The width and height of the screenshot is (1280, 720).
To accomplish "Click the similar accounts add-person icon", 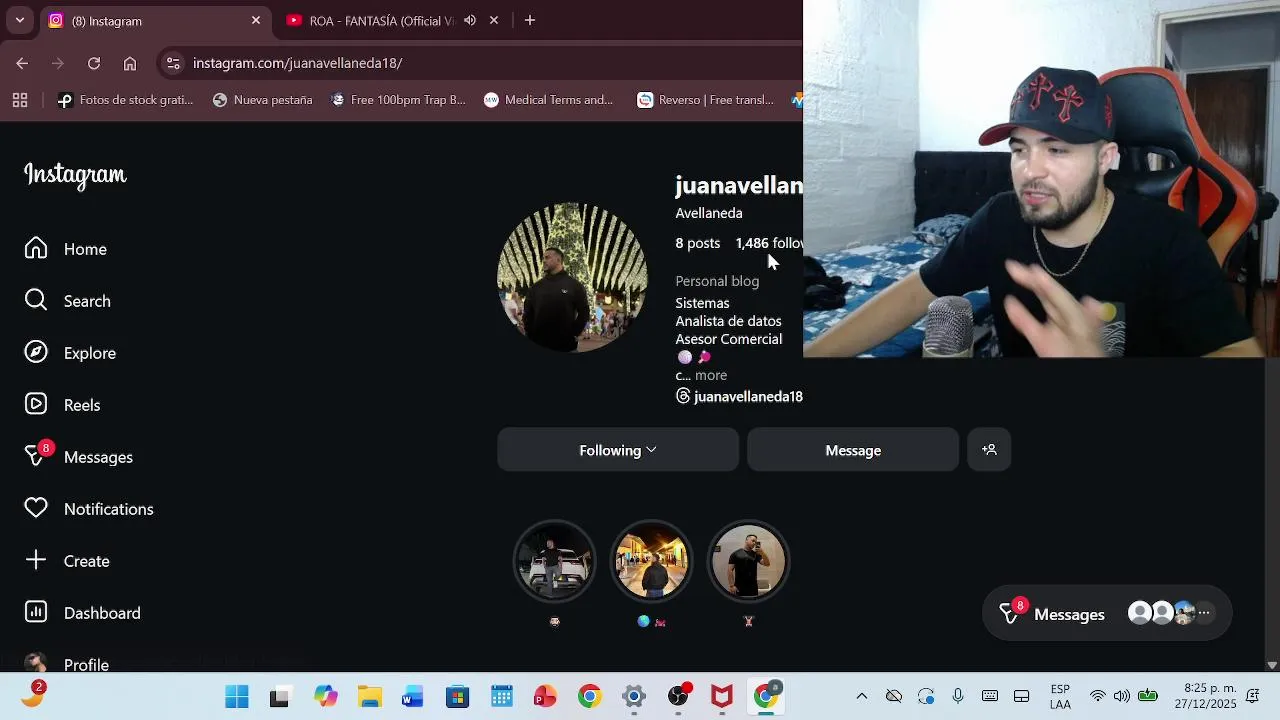I will click(x=989, y=450).
